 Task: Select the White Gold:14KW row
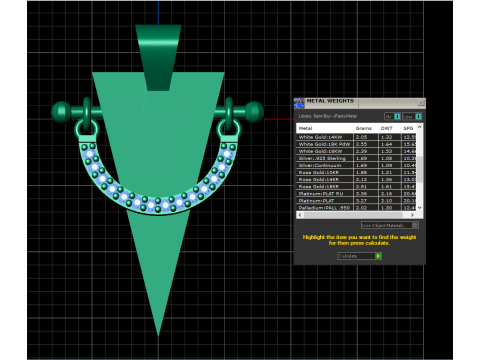coord(356,137)
